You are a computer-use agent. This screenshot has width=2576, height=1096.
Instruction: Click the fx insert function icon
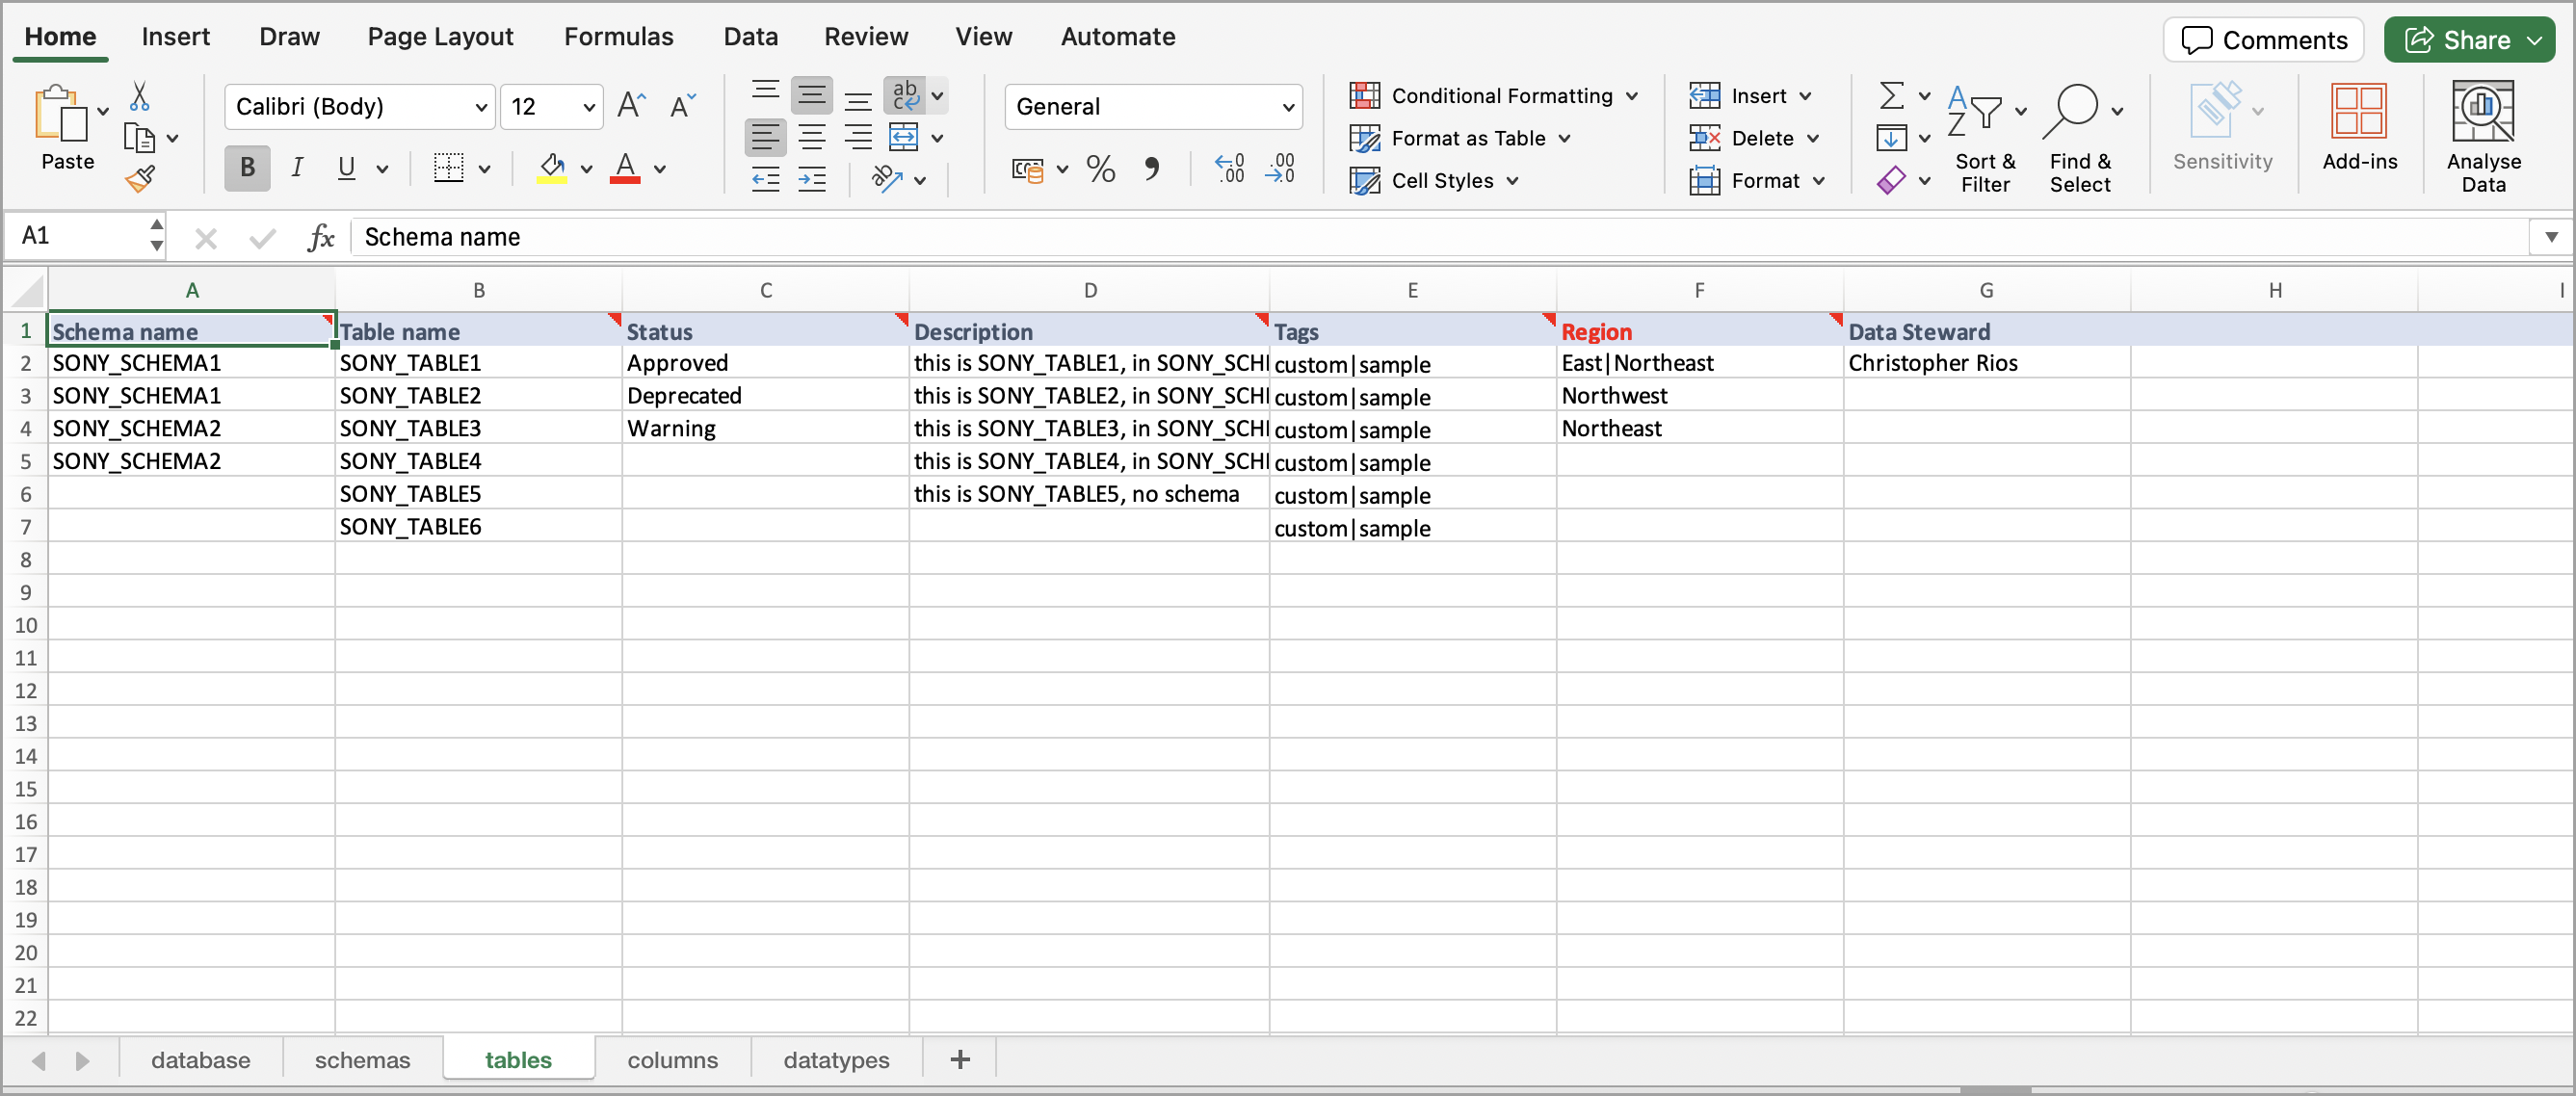[x=321, y=237]
